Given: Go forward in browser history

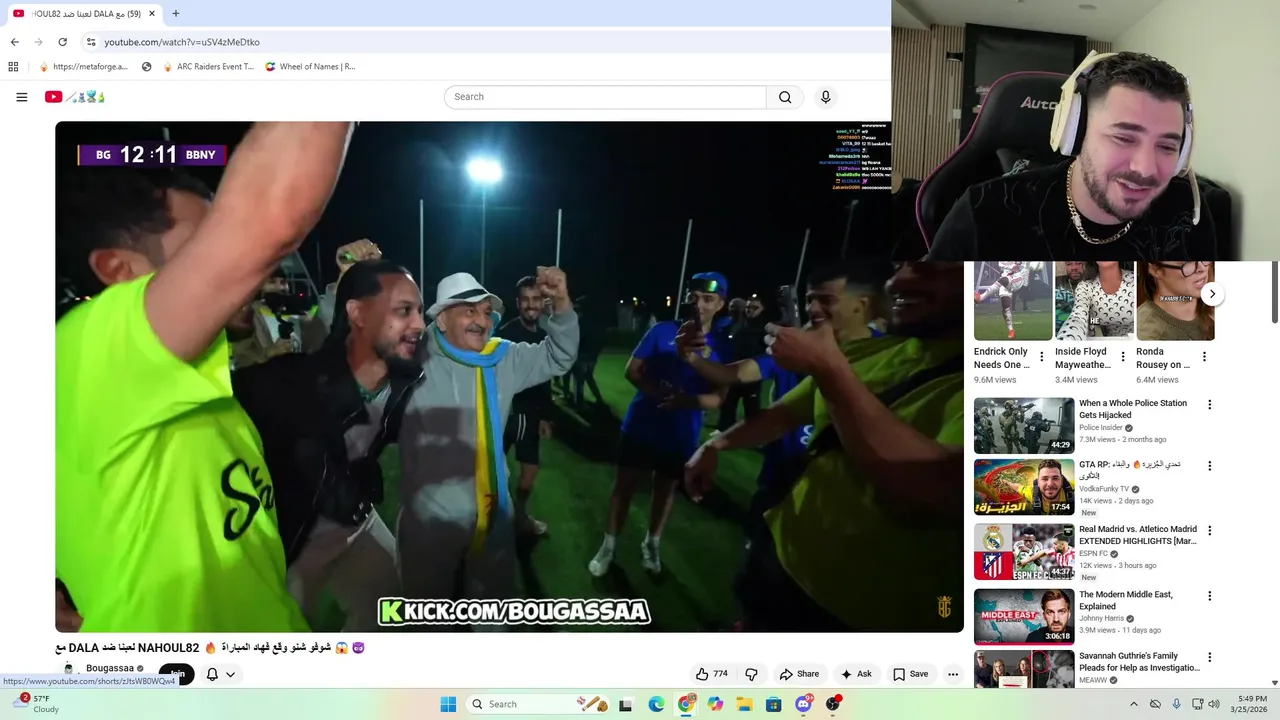Looking at the screenshot, I should click(38, 42).
